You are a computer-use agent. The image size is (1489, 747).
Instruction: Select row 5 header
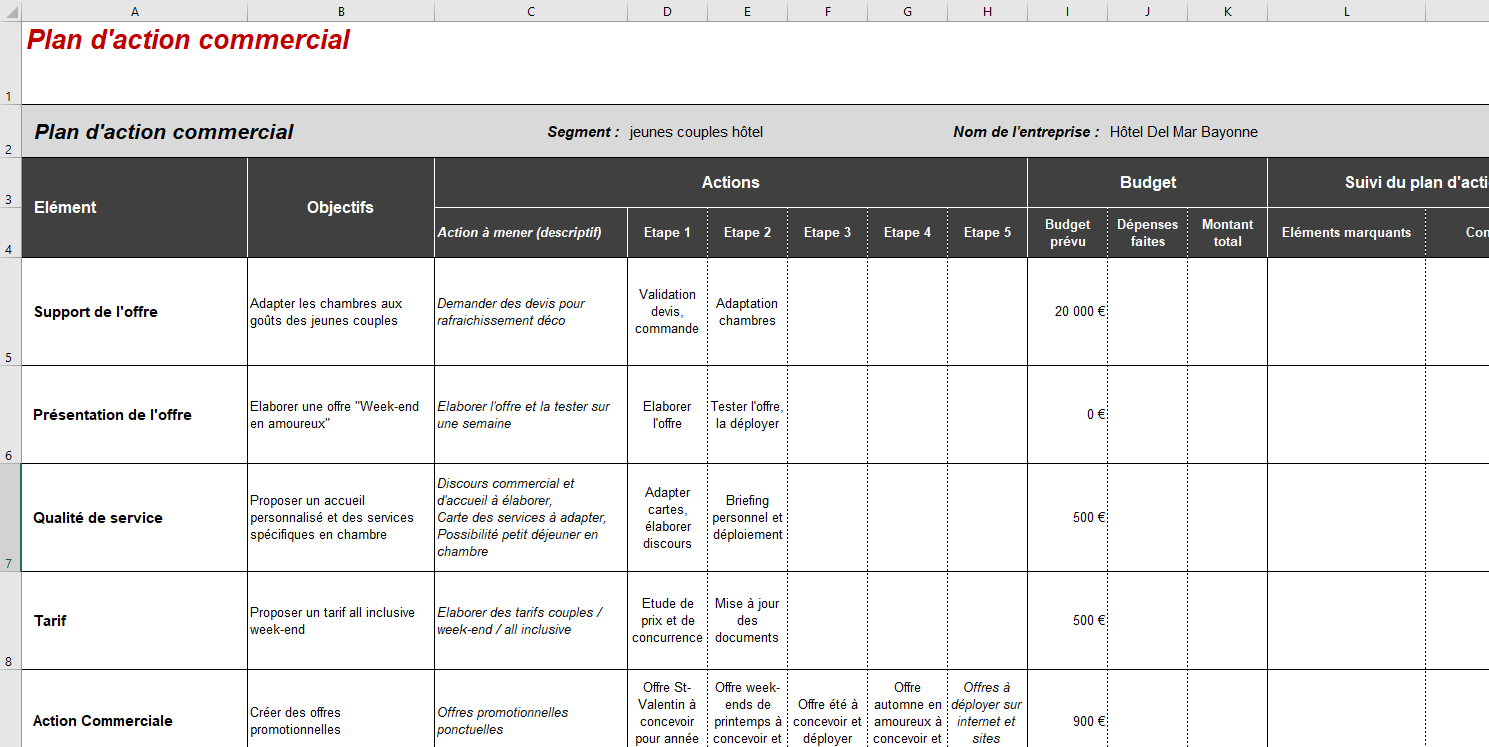click(x=10, y=311)
